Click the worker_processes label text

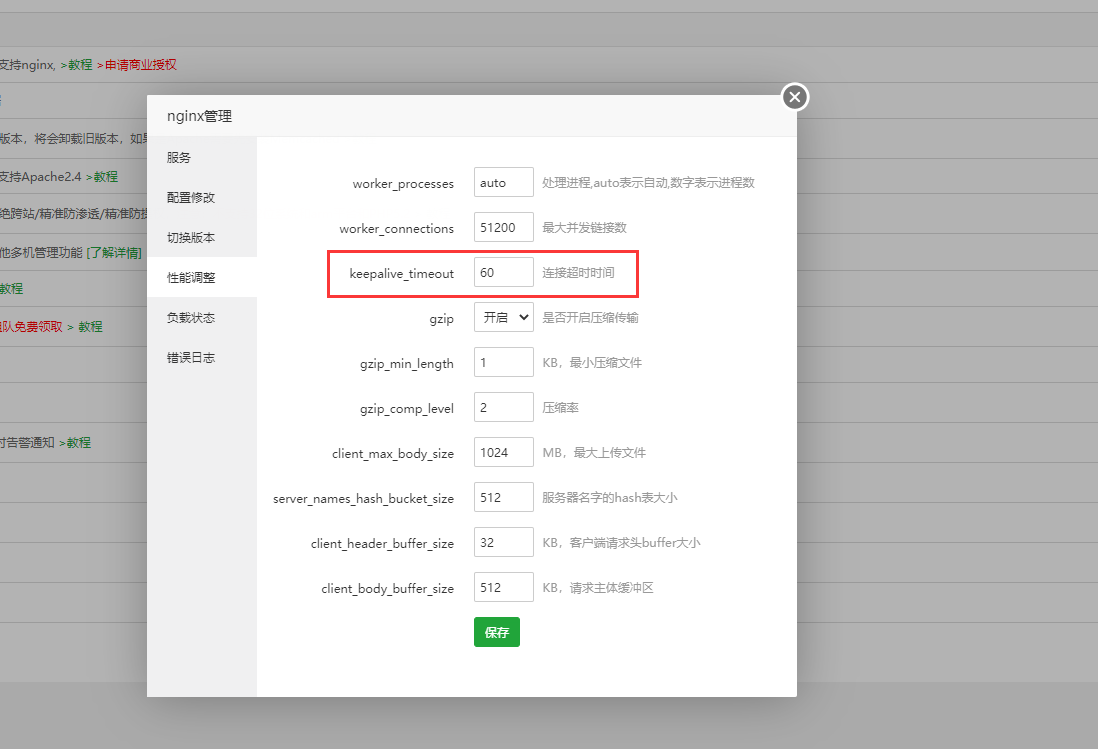pyautogui.click(x=403, y=183)
